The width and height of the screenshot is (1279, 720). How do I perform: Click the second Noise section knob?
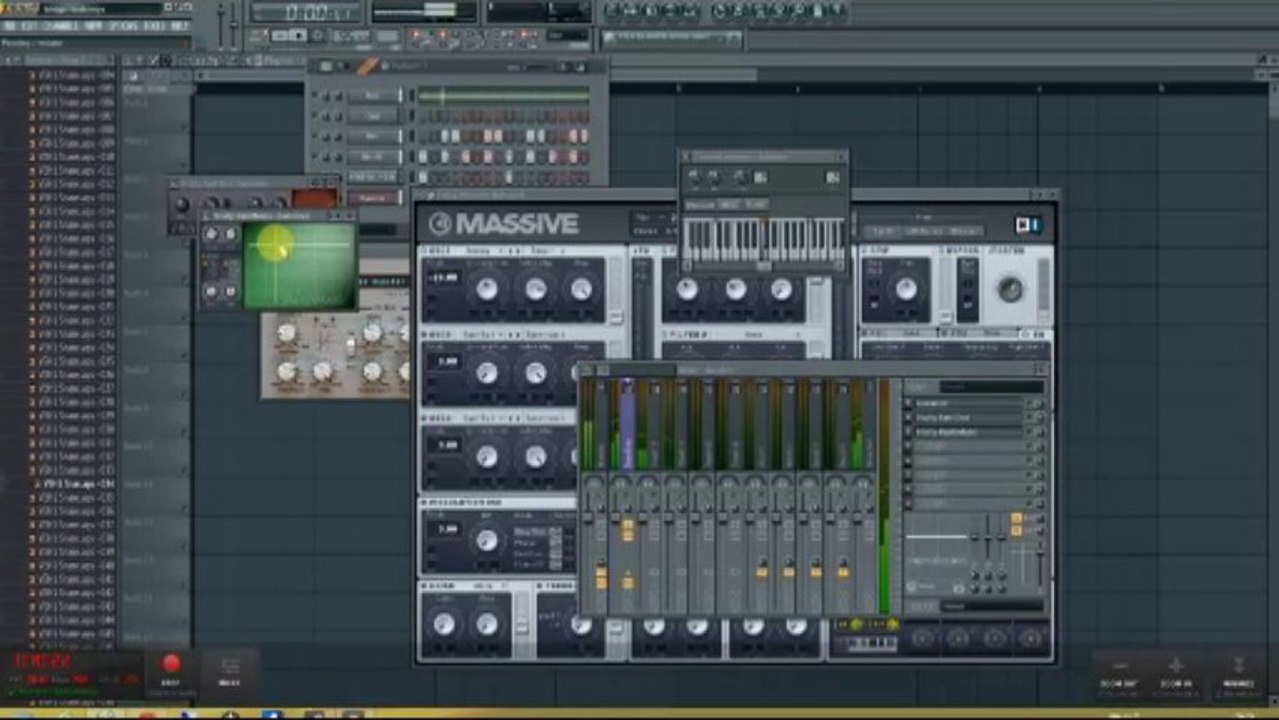(487, 624)
